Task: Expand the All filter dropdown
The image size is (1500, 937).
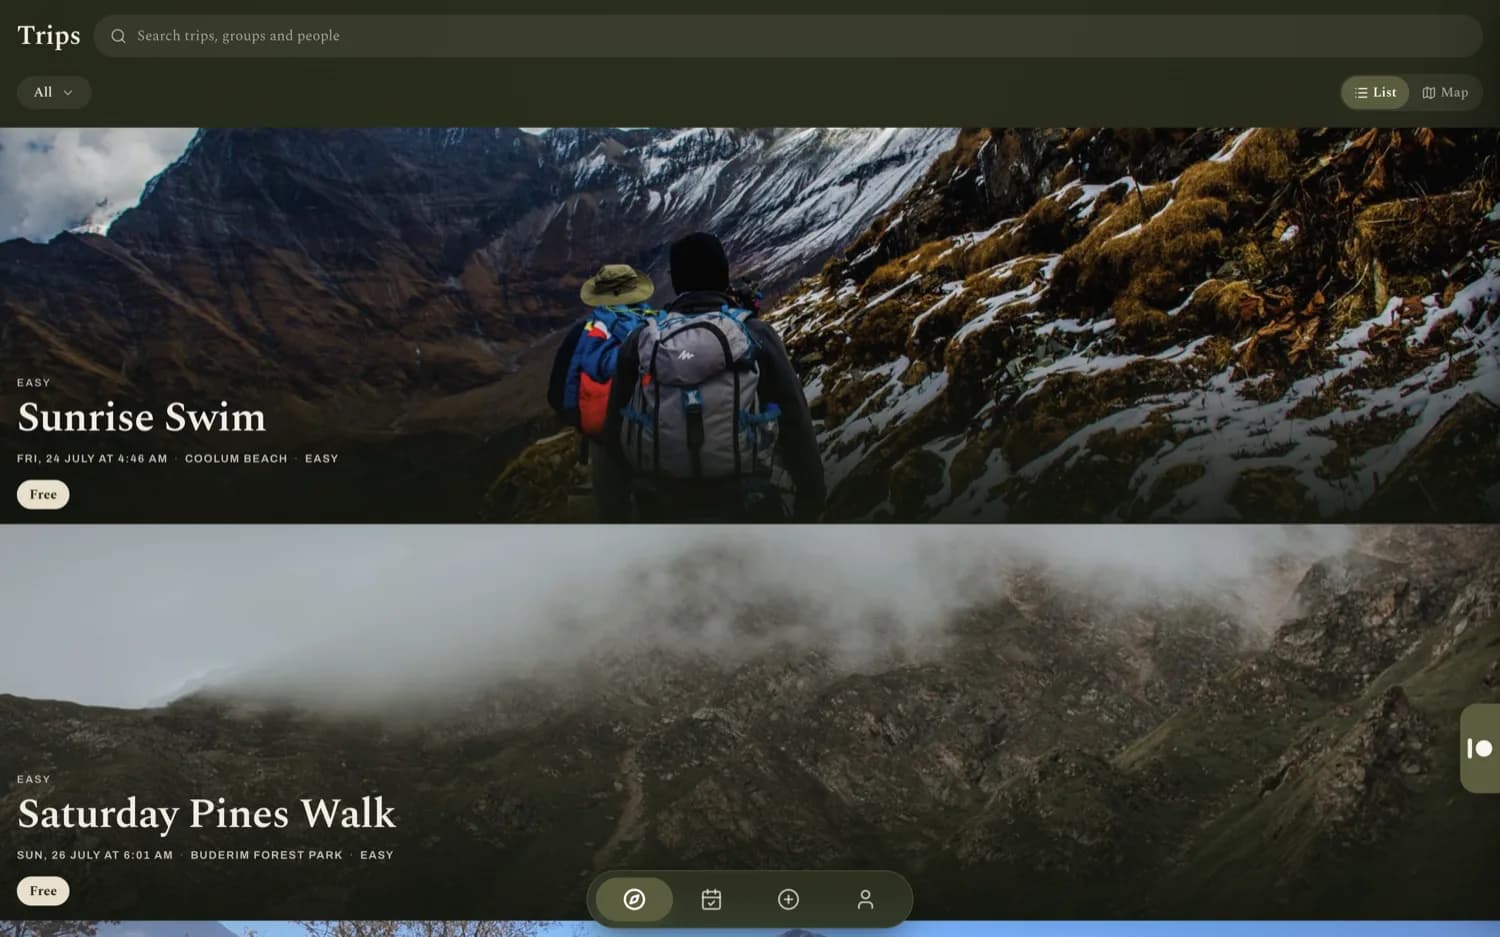Action: pos(54,92)
